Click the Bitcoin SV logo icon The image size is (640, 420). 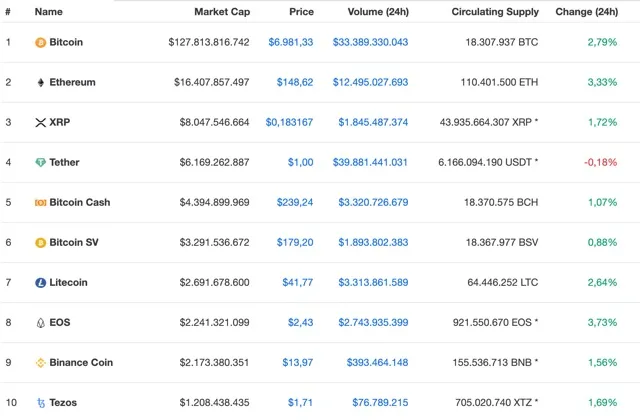pos(40,243)
